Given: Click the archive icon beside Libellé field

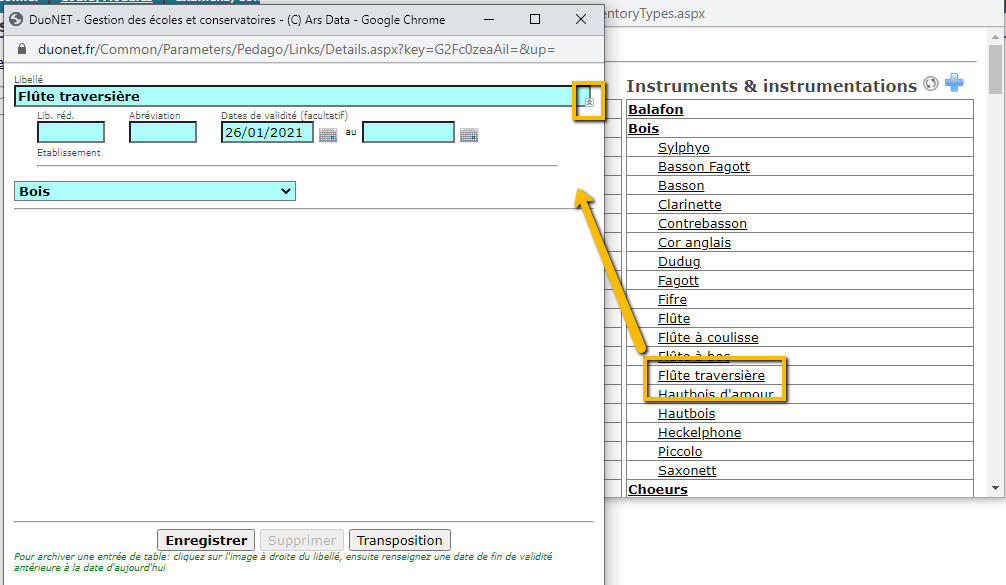Looking at the screenshot, I should click(589, 101).
